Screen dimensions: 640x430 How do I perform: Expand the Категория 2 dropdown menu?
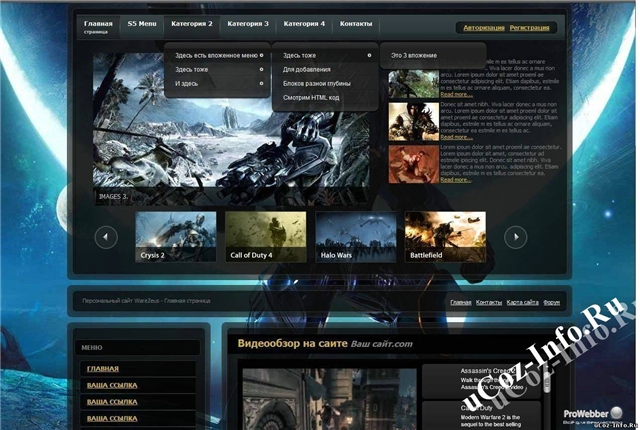[192, 22]
